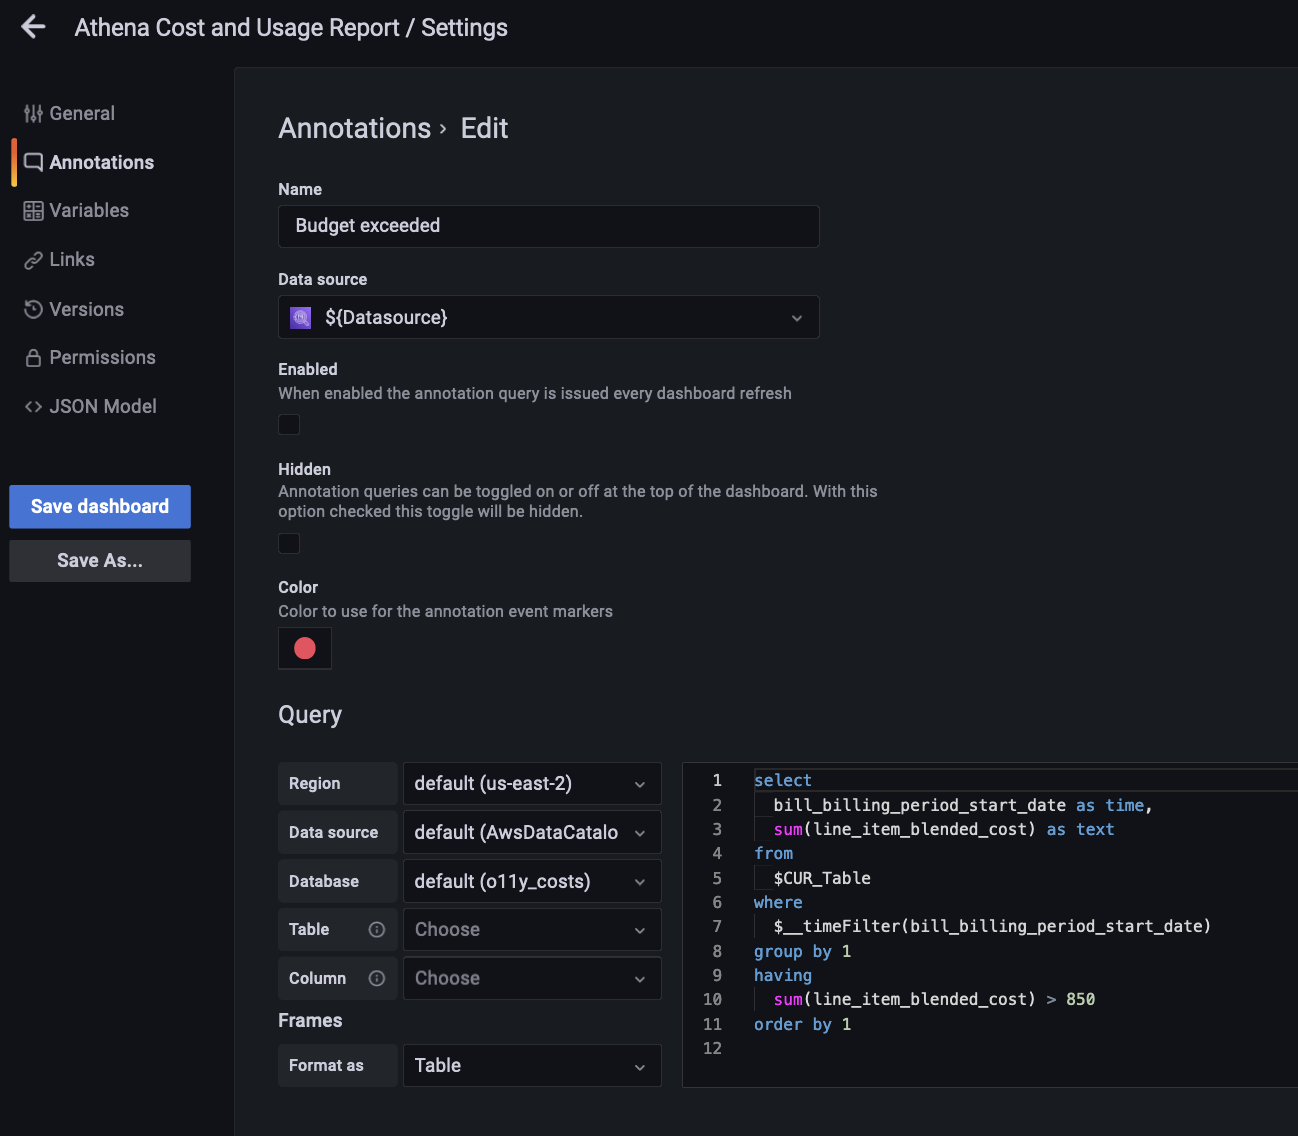Open the Database default (o11y_costs) dropdown

[531, 882]
